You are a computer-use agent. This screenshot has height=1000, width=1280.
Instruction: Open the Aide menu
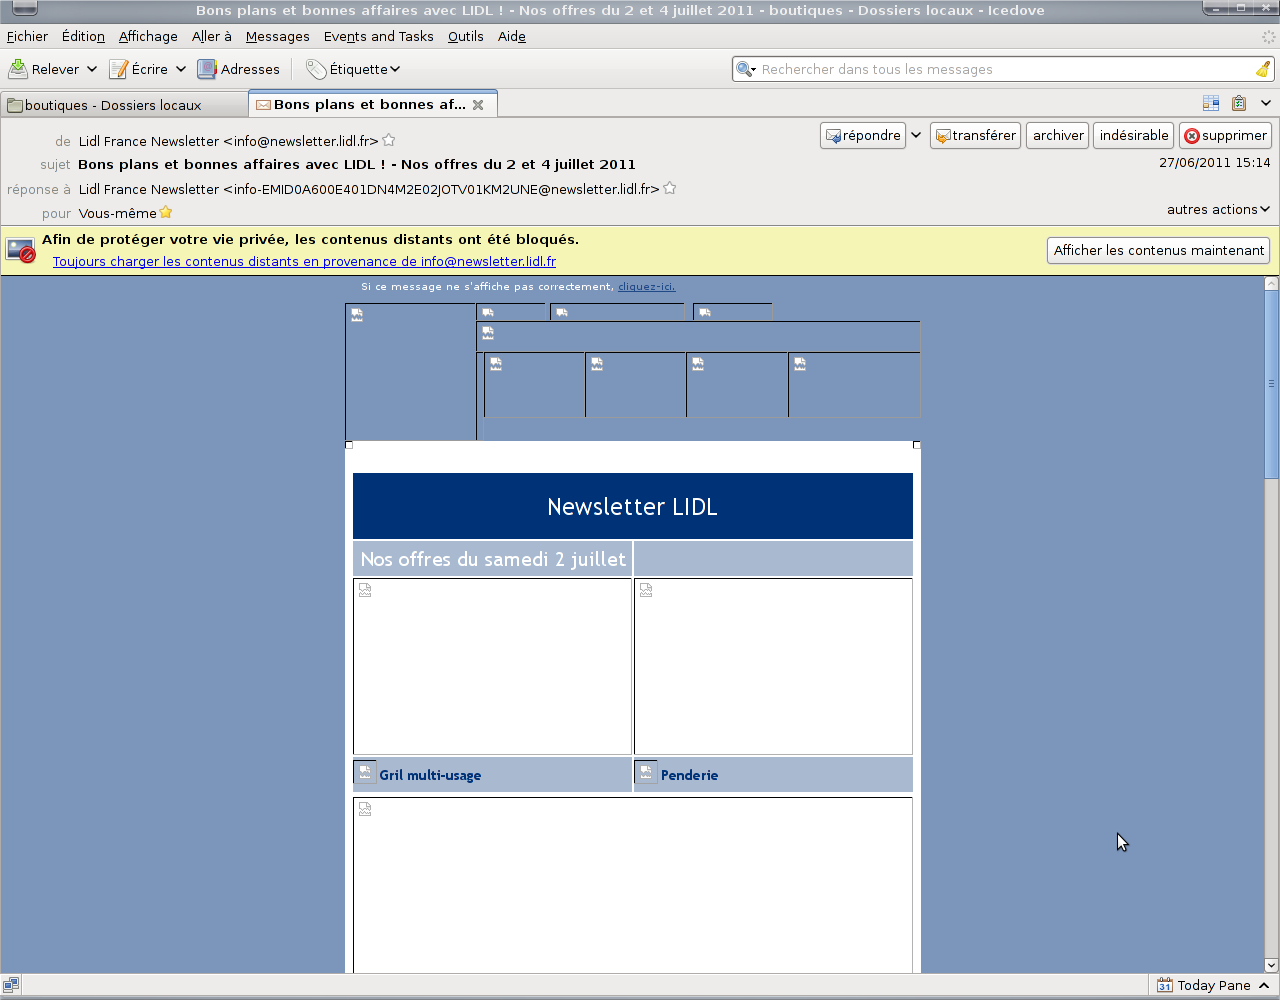(512, 36)
